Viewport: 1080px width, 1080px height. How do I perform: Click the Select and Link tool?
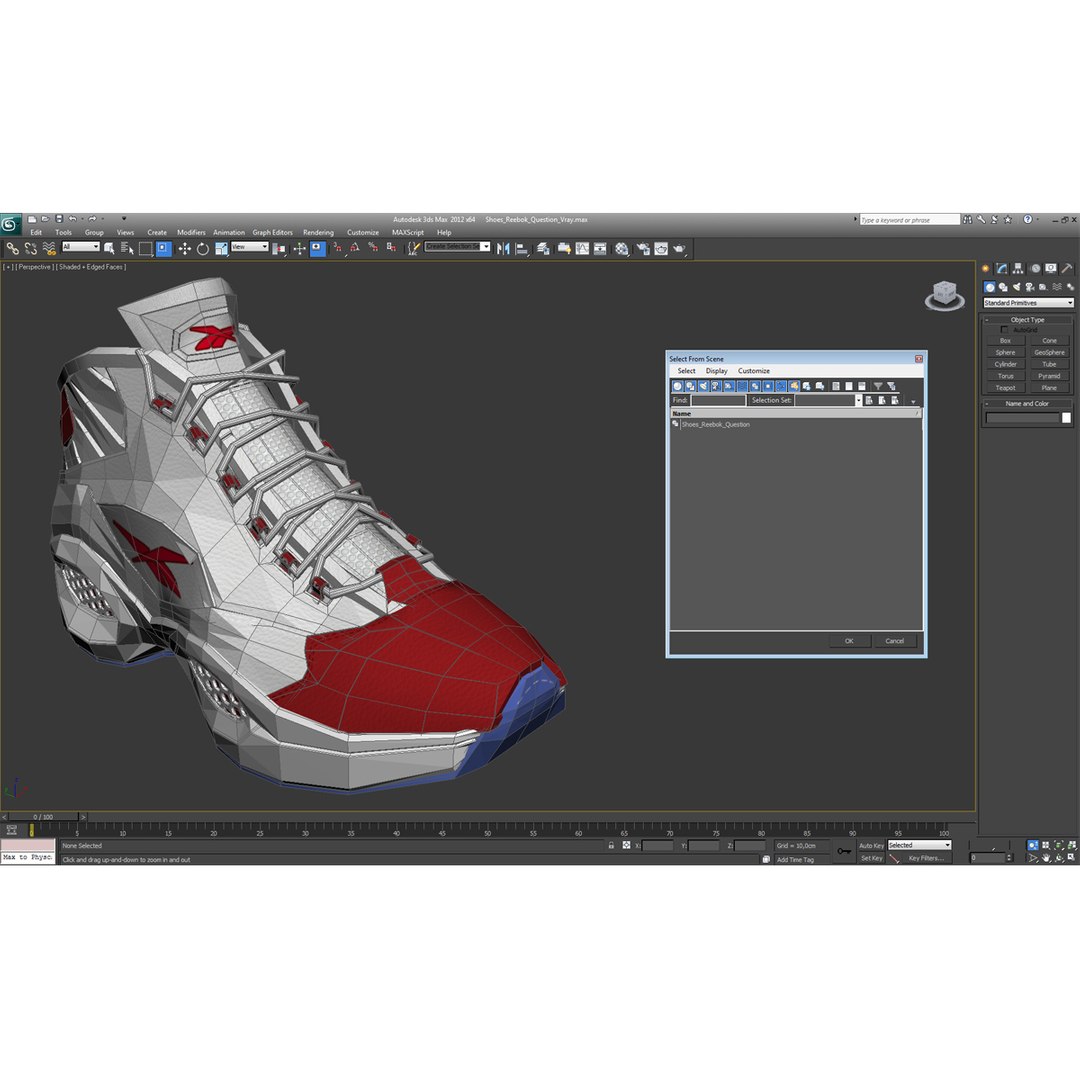click(x=12, y=249)
